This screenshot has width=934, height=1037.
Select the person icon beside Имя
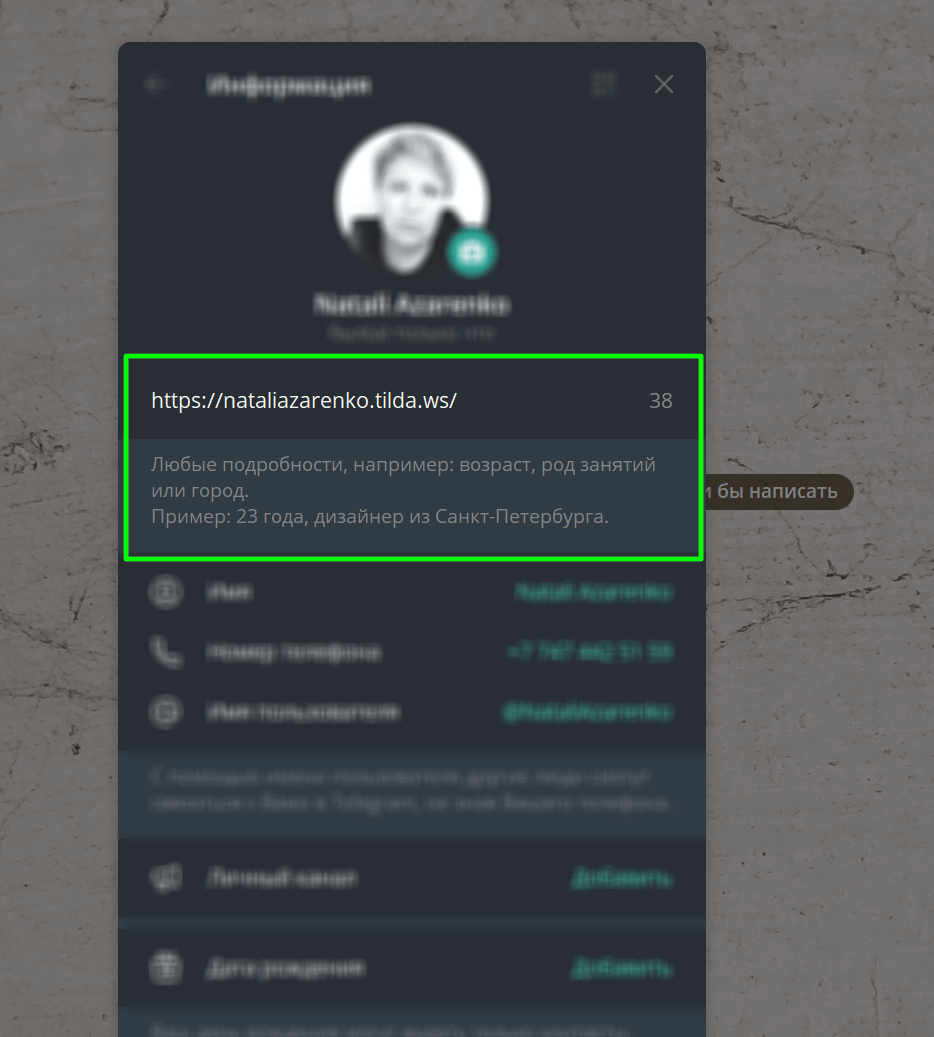[165, 592]
